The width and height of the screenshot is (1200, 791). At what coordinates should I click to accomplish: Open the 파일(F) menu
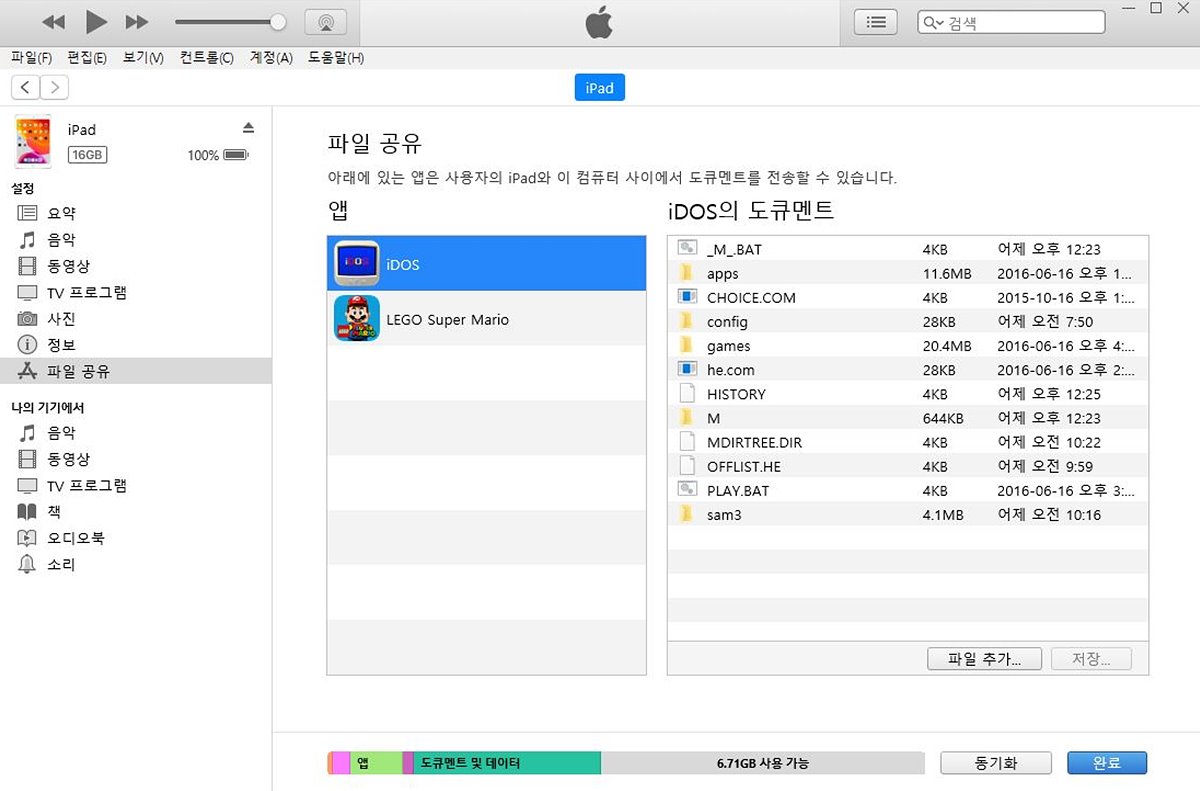click(x=31, y=58)
